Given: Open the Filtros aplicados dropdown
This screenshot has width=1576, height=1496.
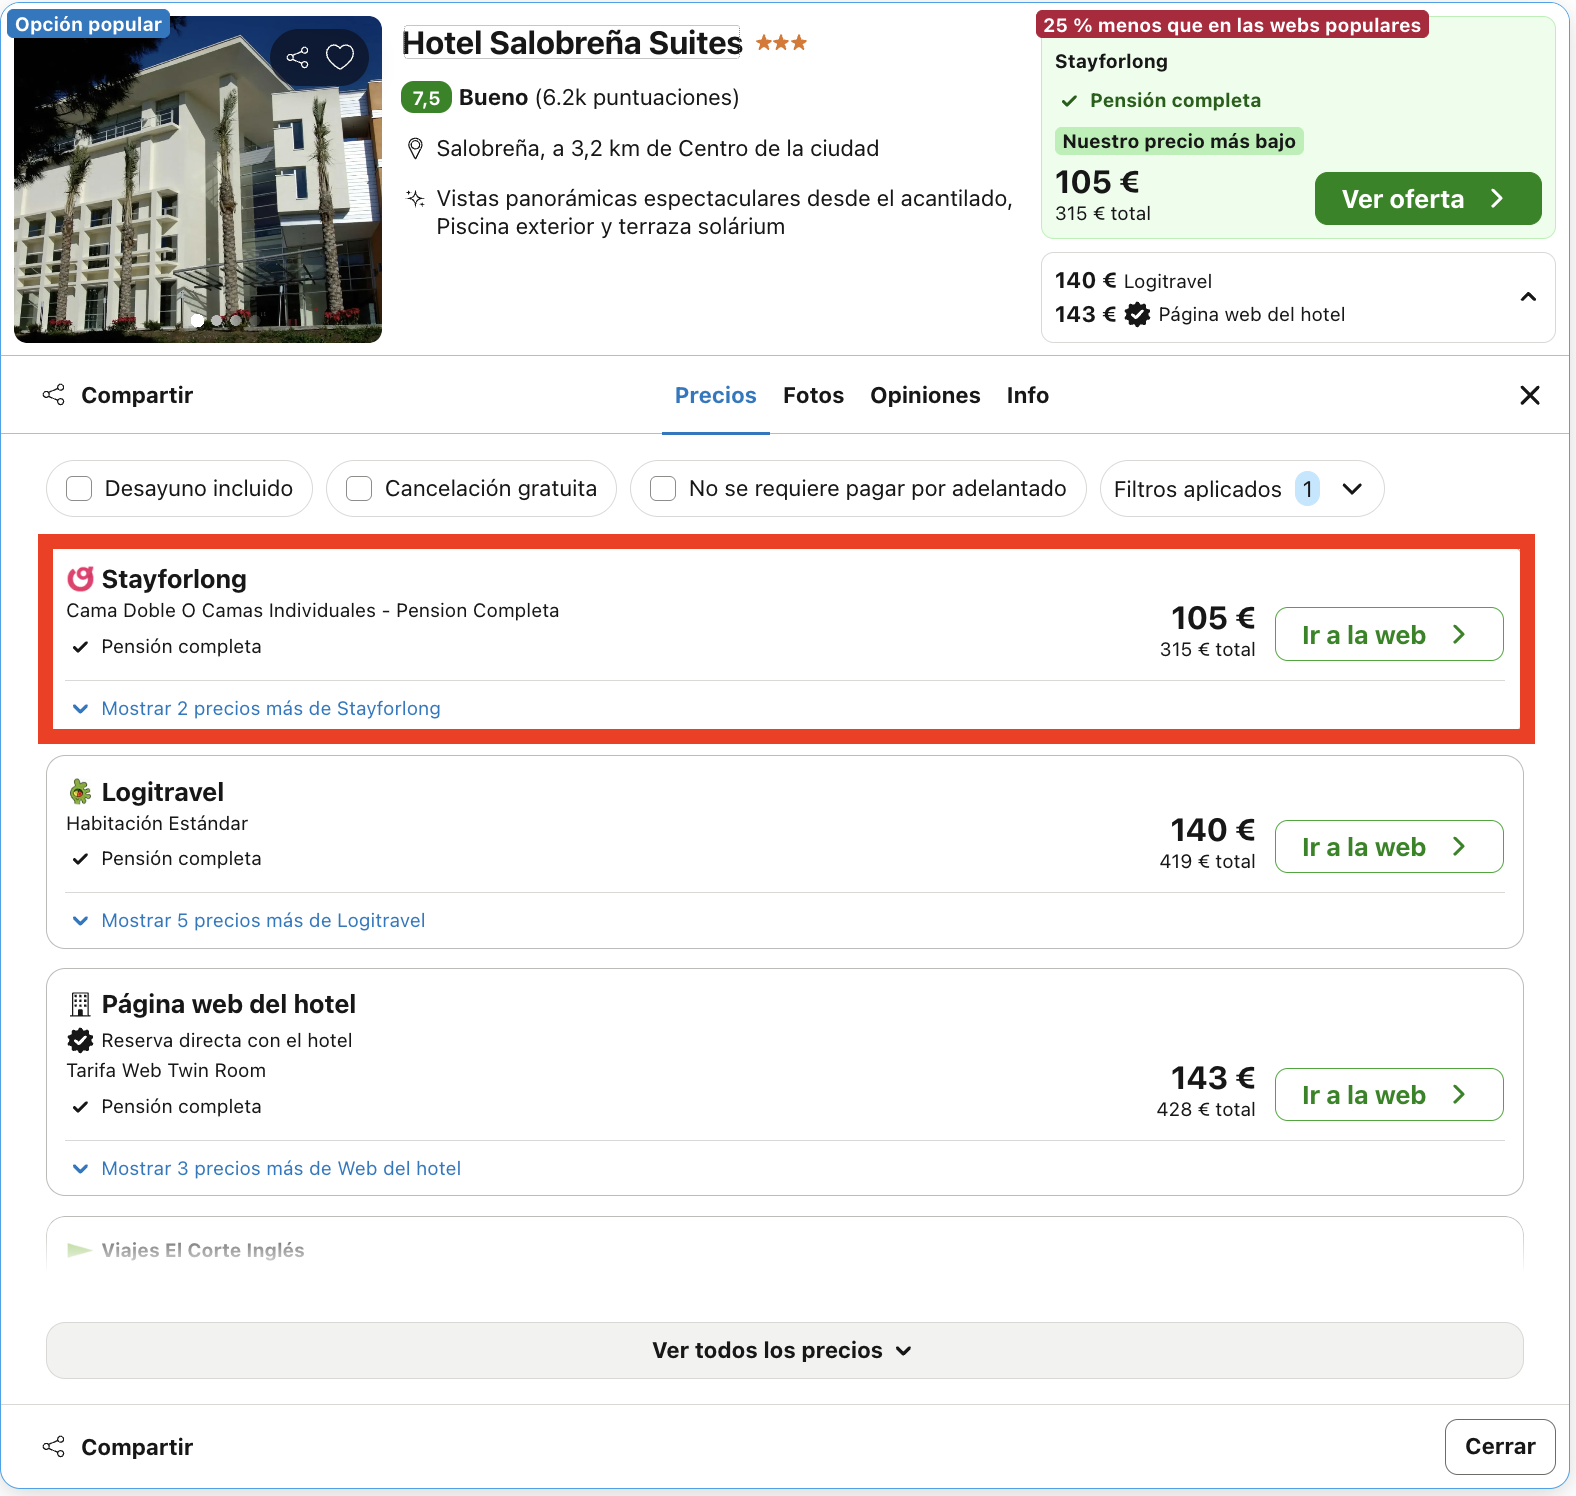Looking at the screenshot, I should (x=1242, y=489).
